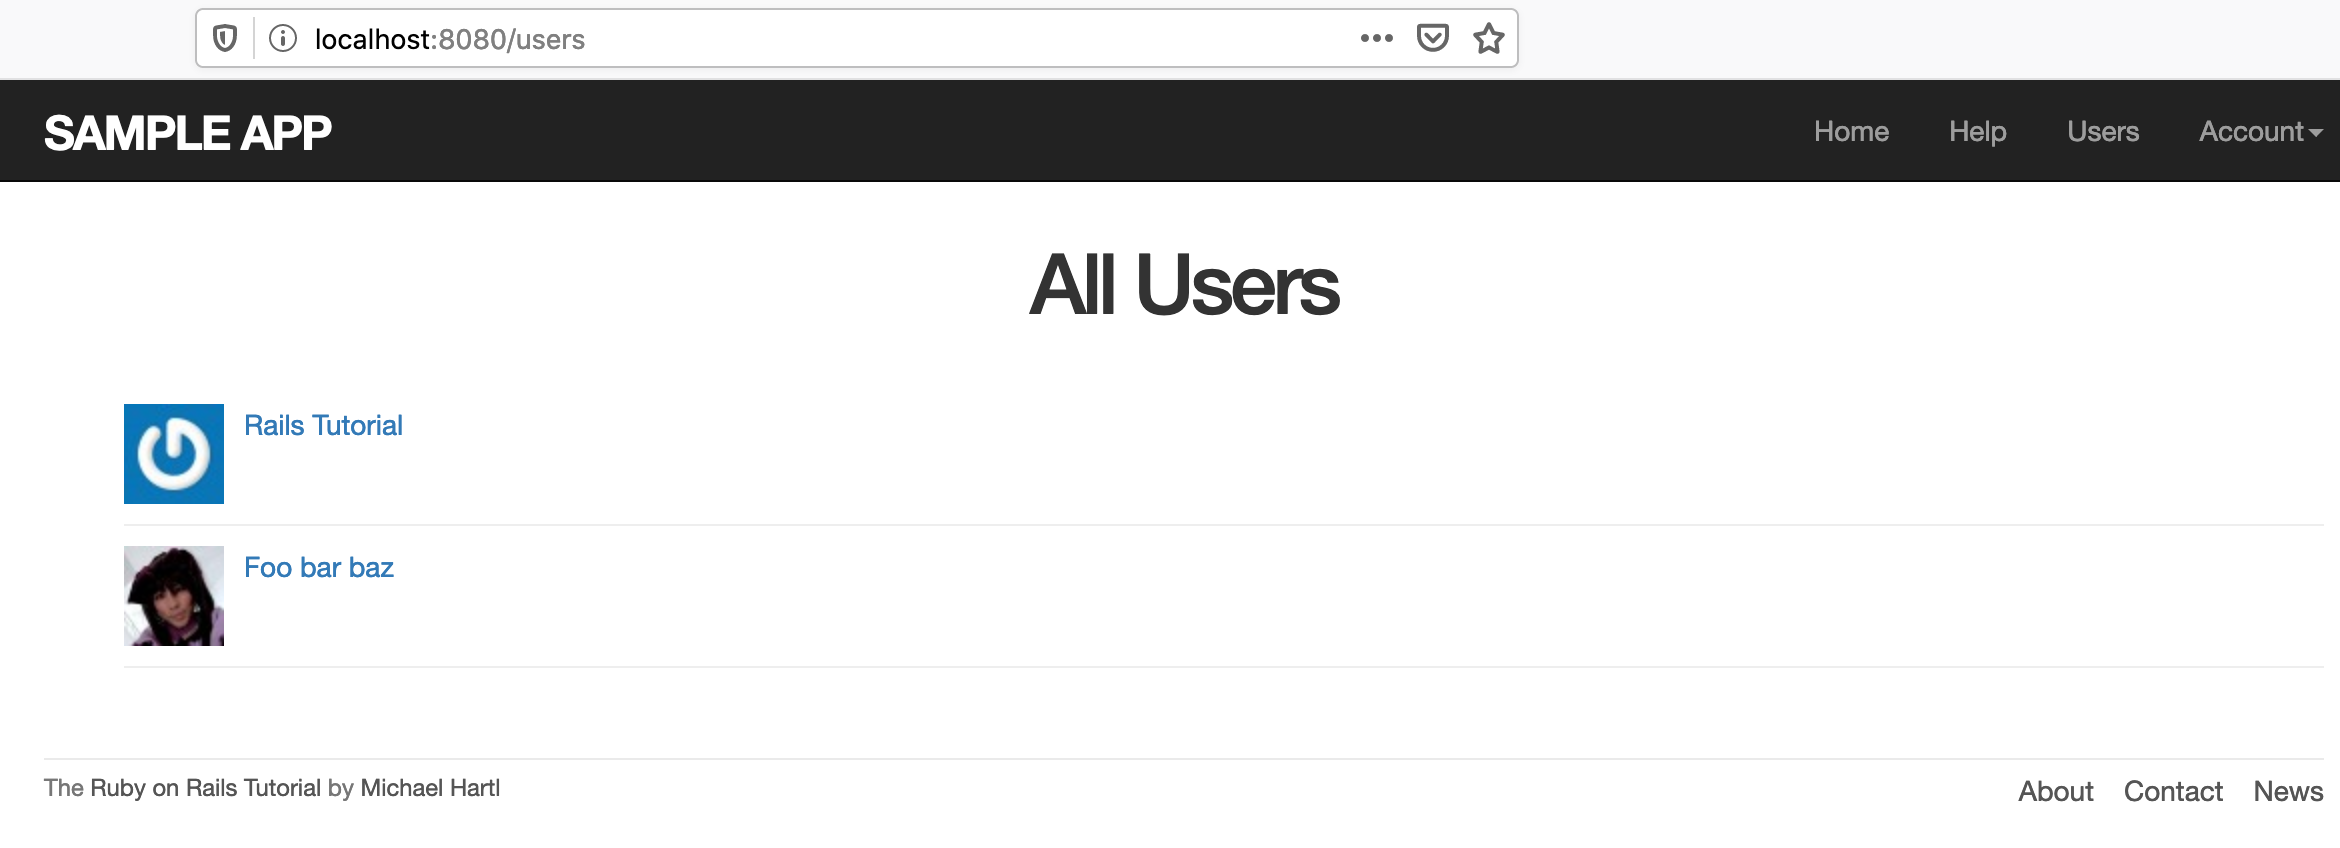2340x848 pixels.
Task: Open the Contact footer link
Action: 2173,791
